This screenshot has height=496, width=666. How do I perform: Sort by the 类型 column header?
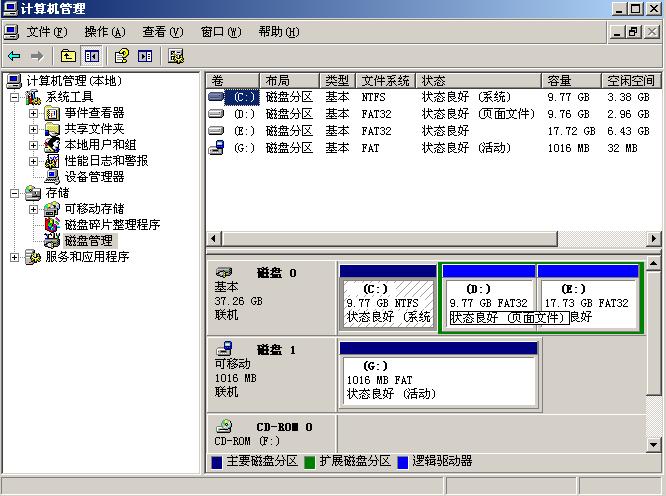point(338,80)
